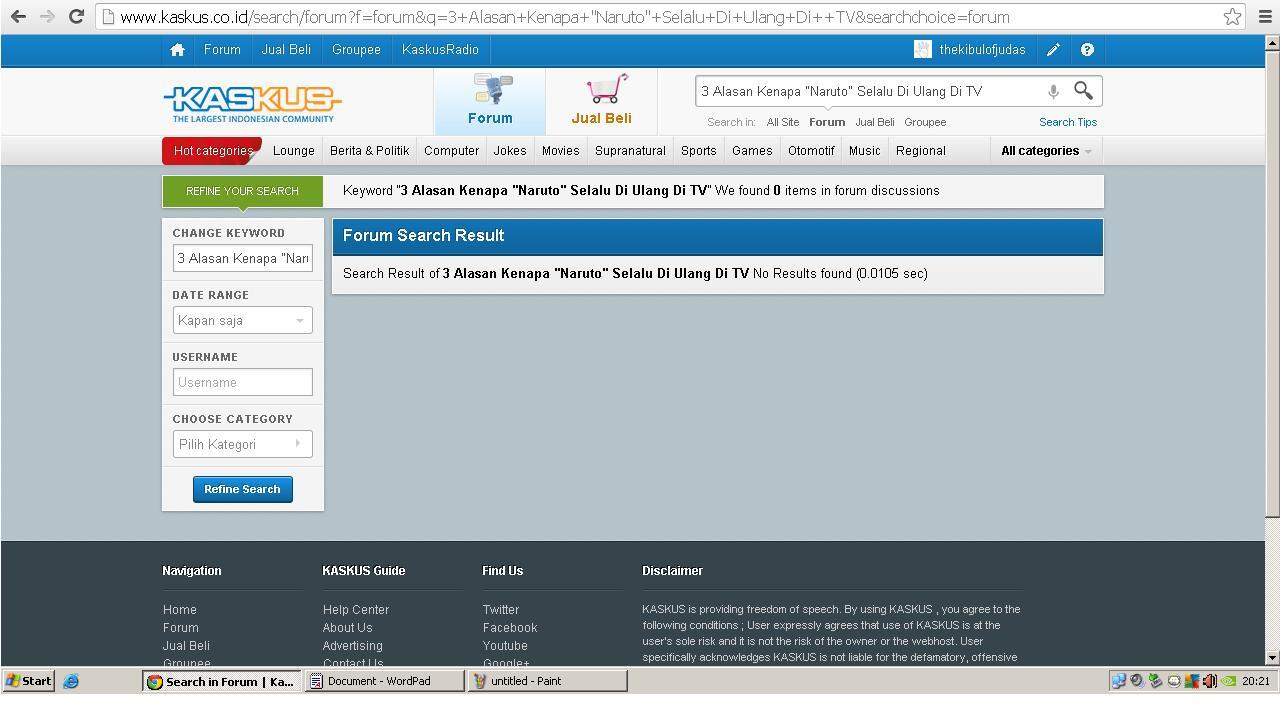Click Groupee in top navigation bar
1280x720 pixels.
(356, 50)
